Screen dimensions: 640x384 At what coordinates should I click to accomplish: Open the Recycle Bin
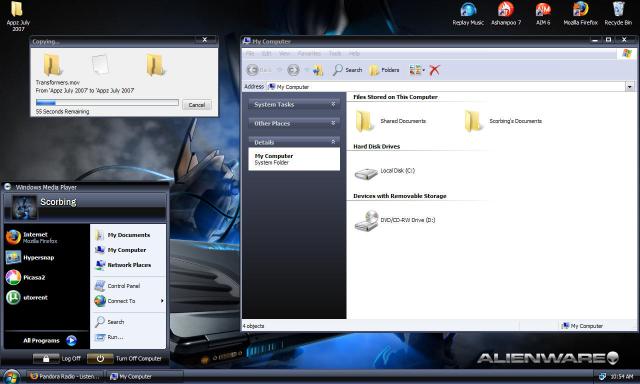tap(618, 14)
